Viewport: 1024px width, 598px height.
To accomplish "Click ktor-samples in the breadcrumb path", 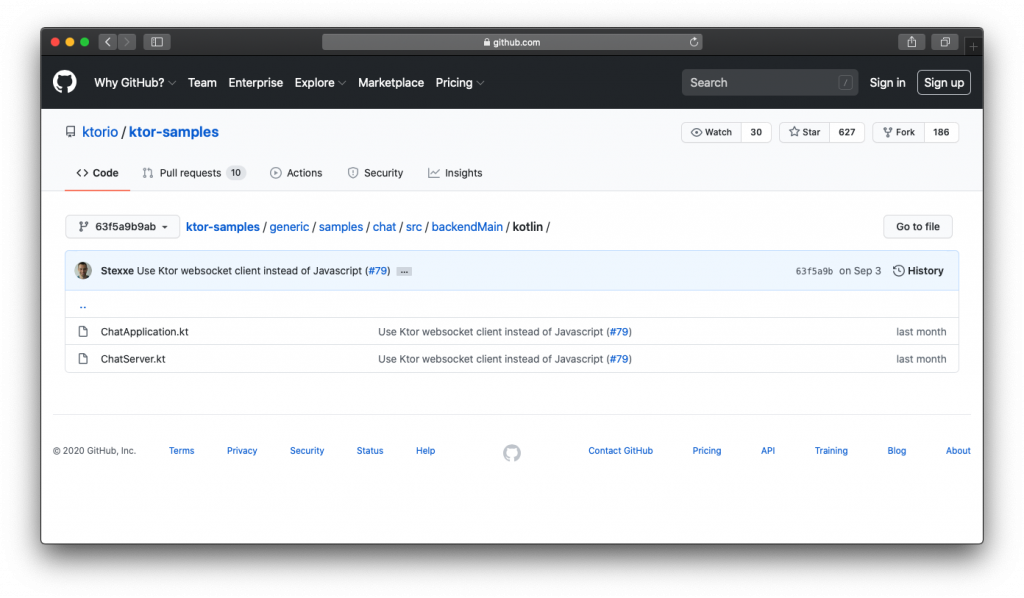I will click(x=223, y=227).
